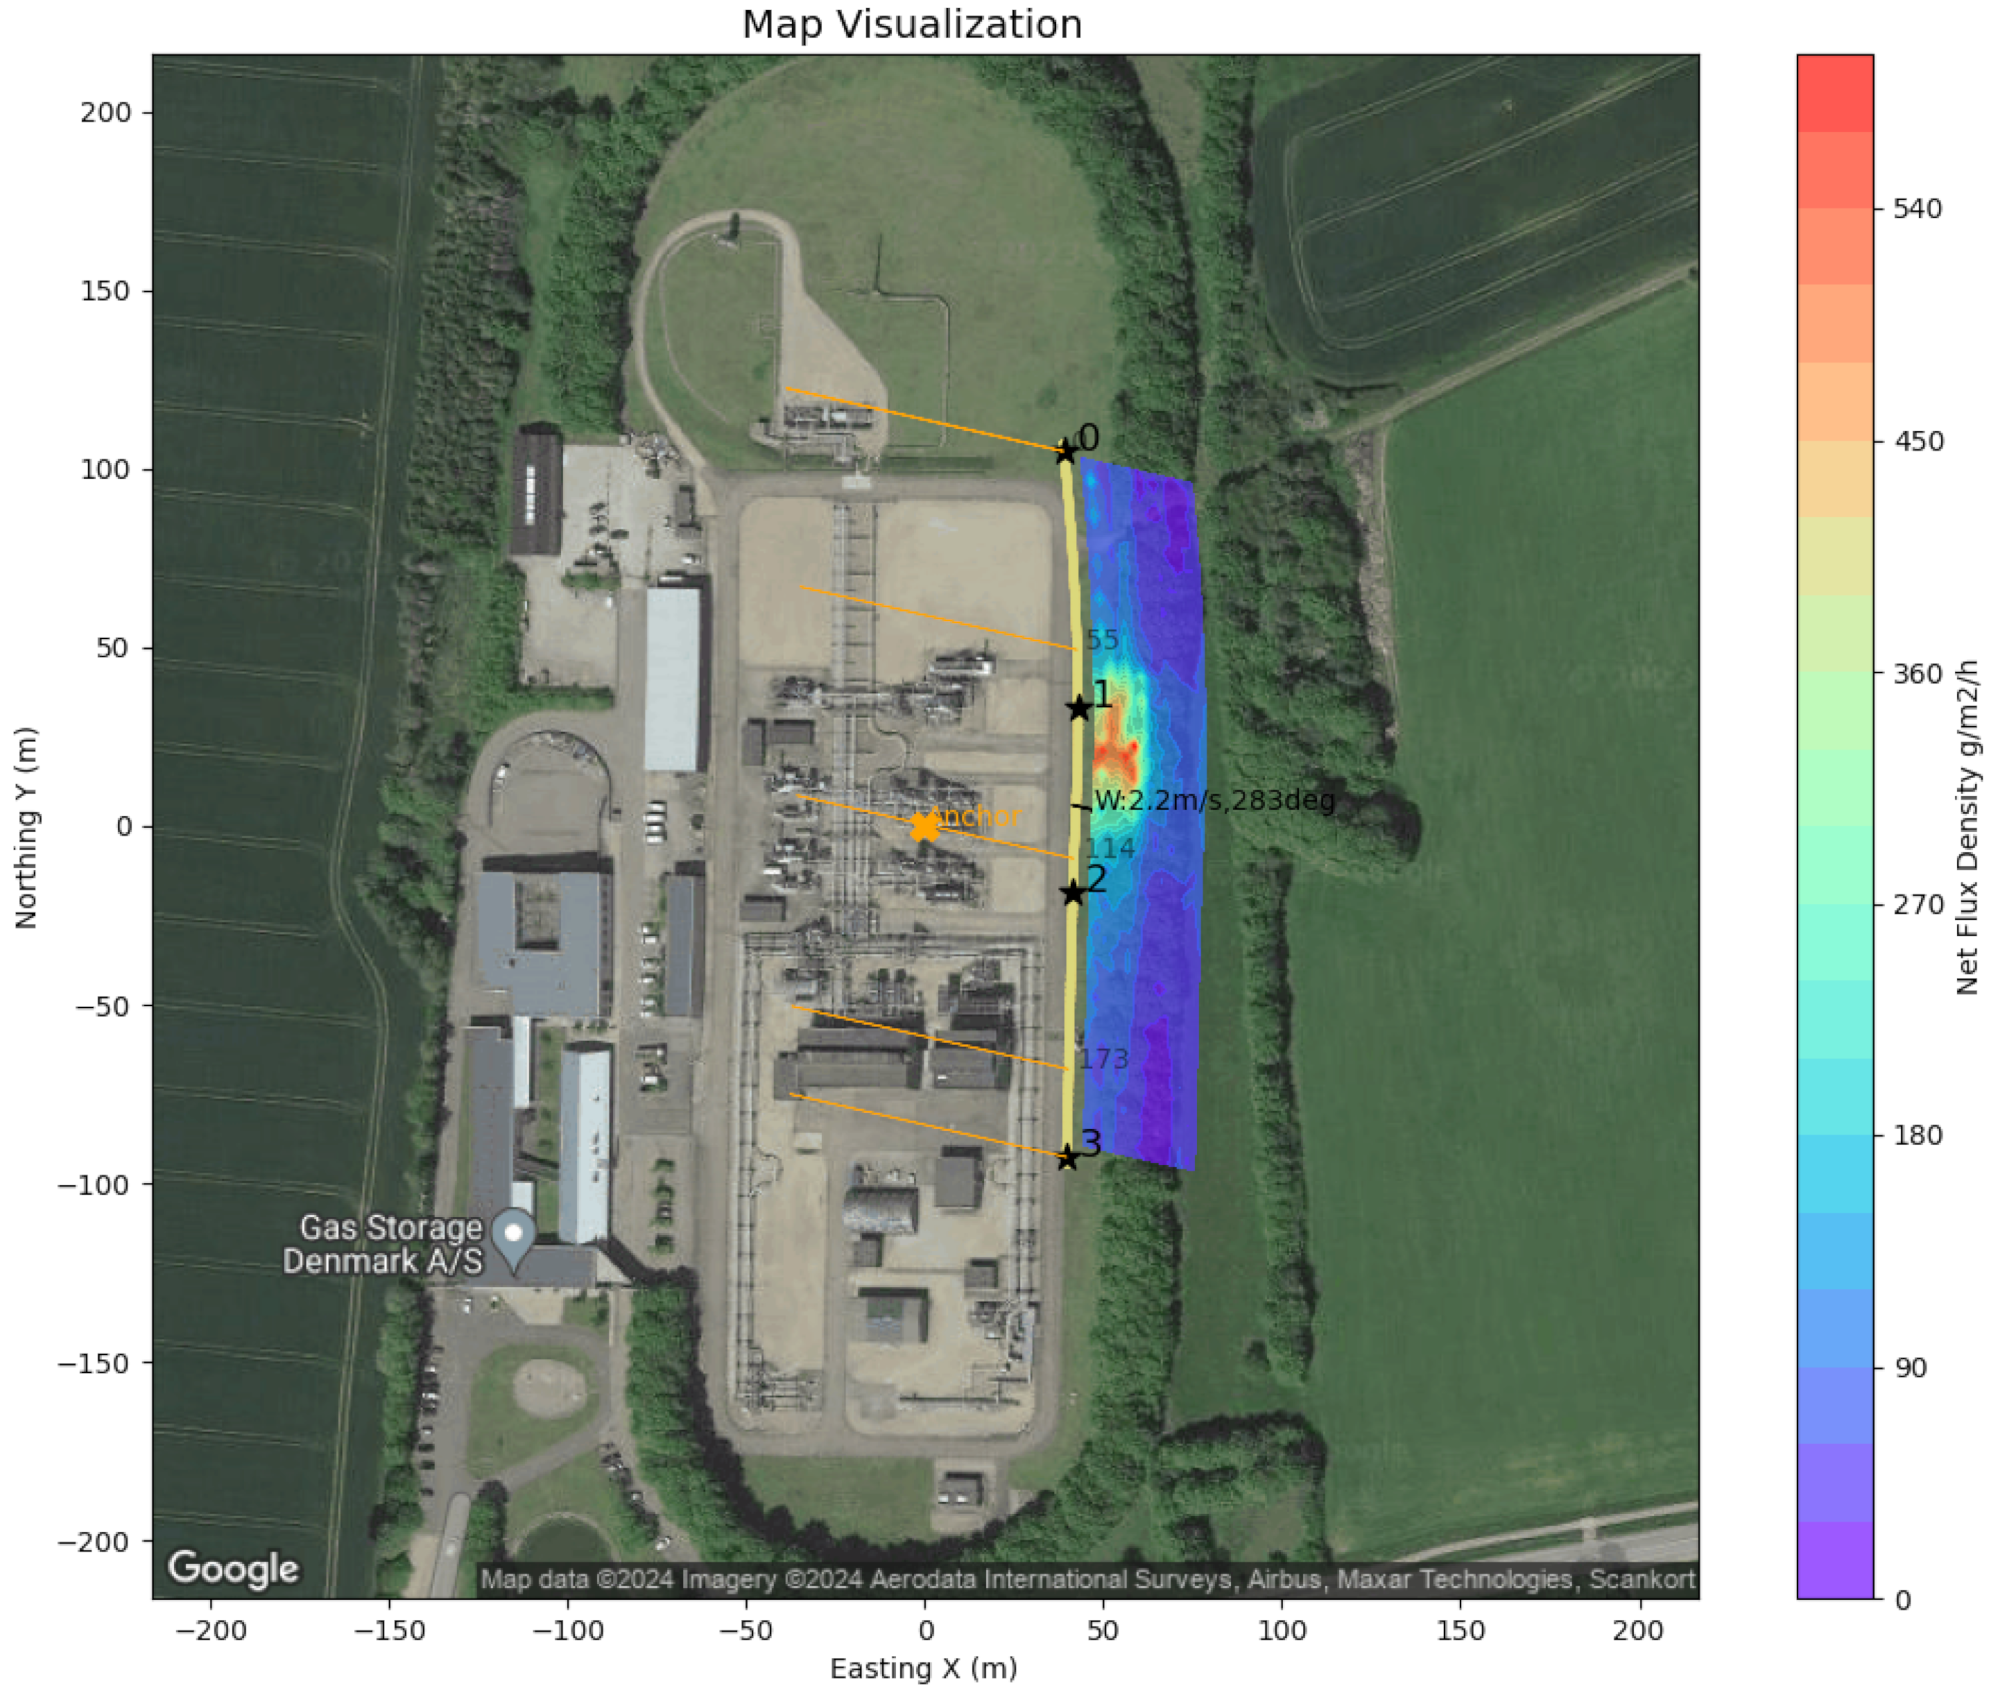Click the Map Visualization title

tap(911, 24)
